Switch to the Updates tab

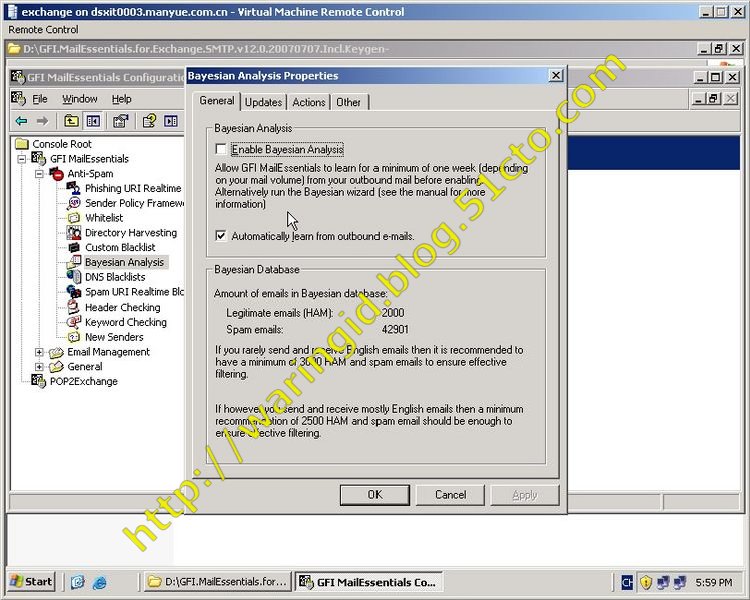(263, 102)
